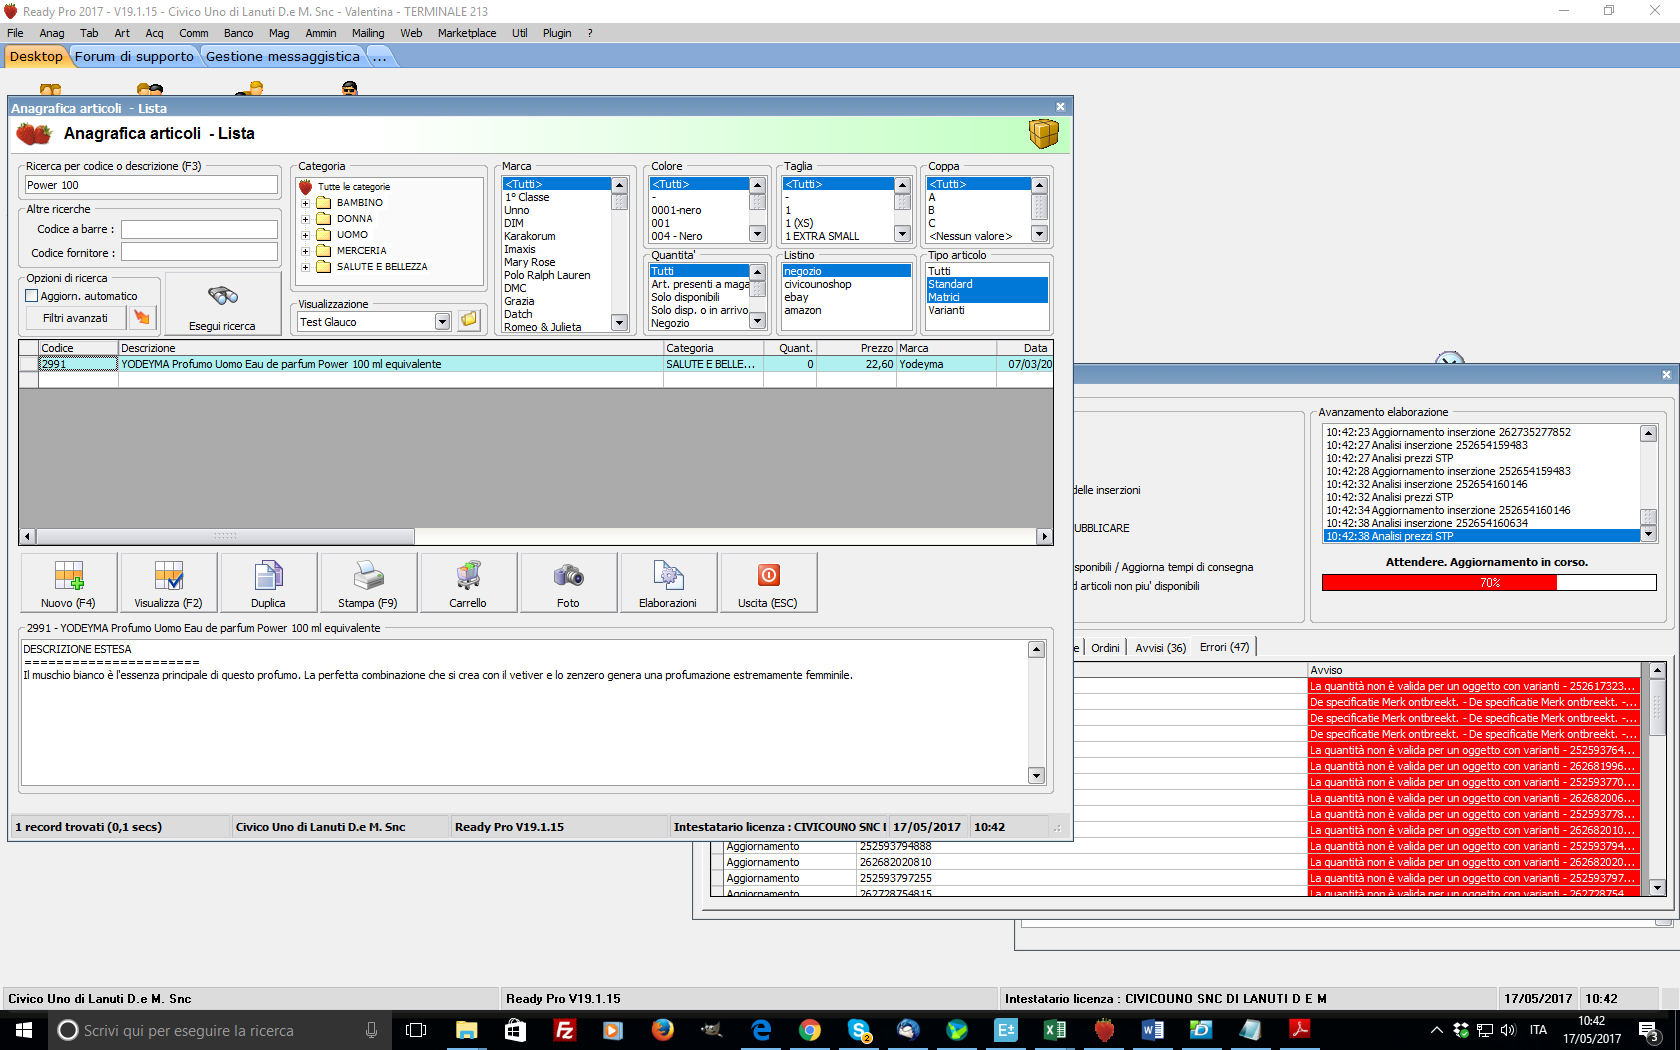Run search with Esegui ricerca binoculars

pos(222,304)
